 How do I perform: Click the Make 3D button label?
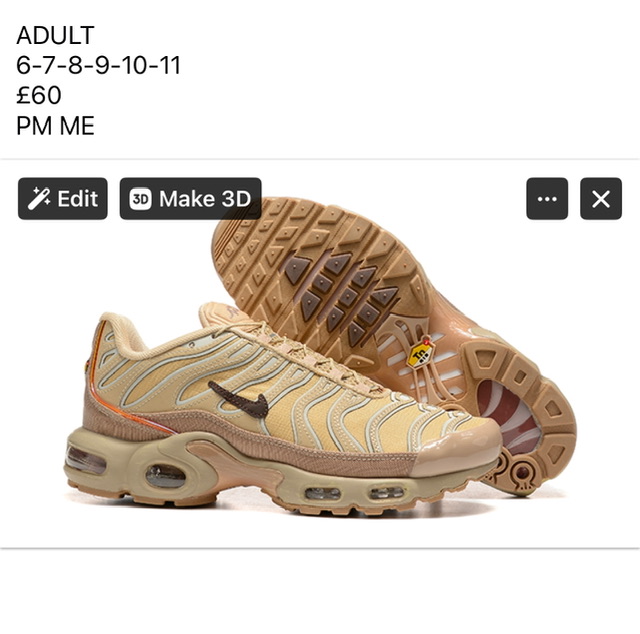tap(205, 199)
